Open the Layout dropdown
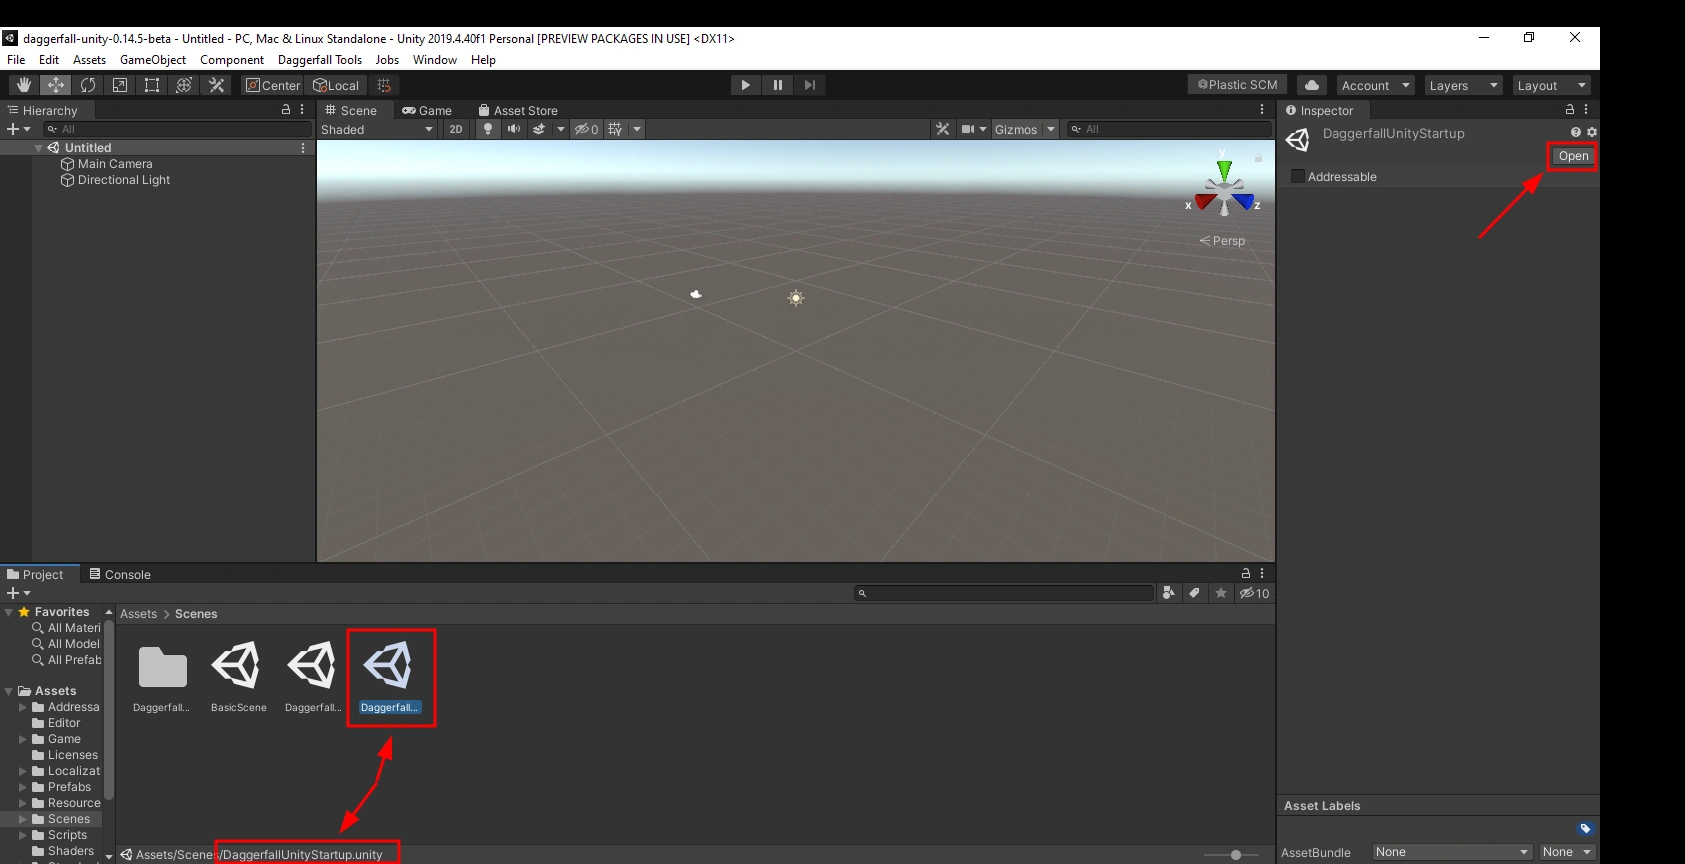The image size is (1685, 864). (1551, 85)
